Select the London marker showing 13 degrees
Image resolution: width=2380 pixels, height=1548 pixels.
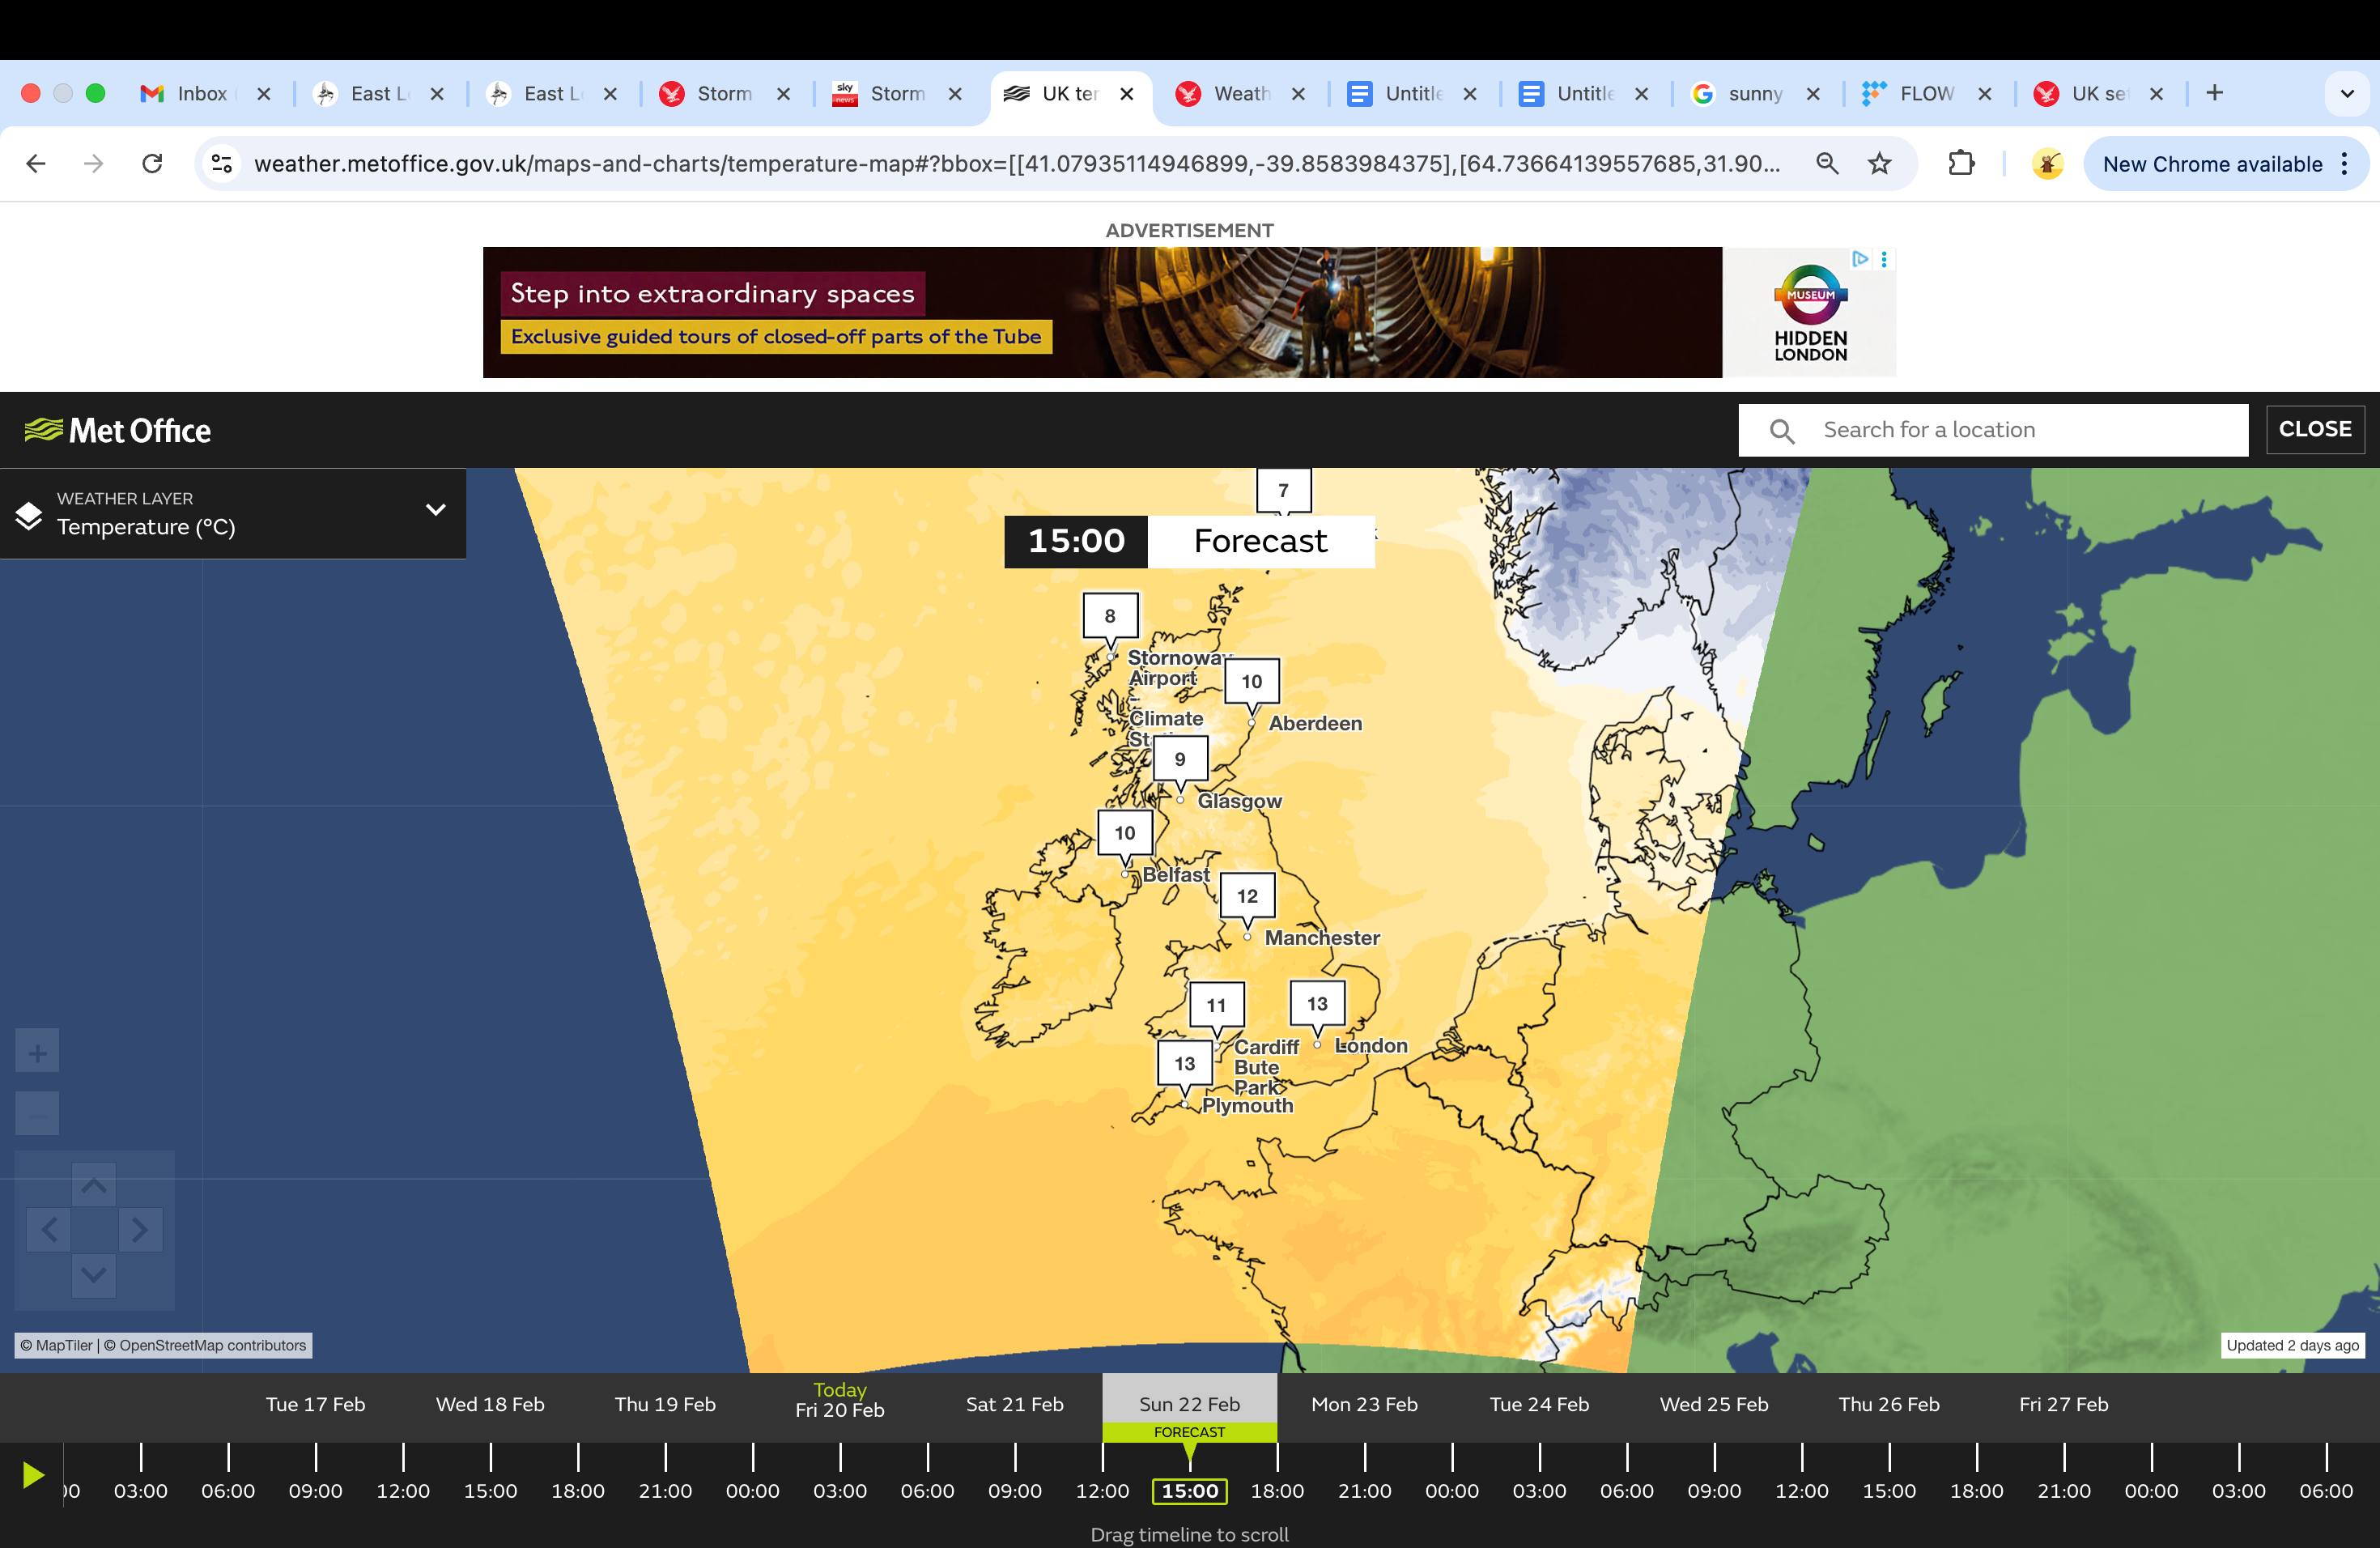pyautogui.click(x=1316, y=1005)
